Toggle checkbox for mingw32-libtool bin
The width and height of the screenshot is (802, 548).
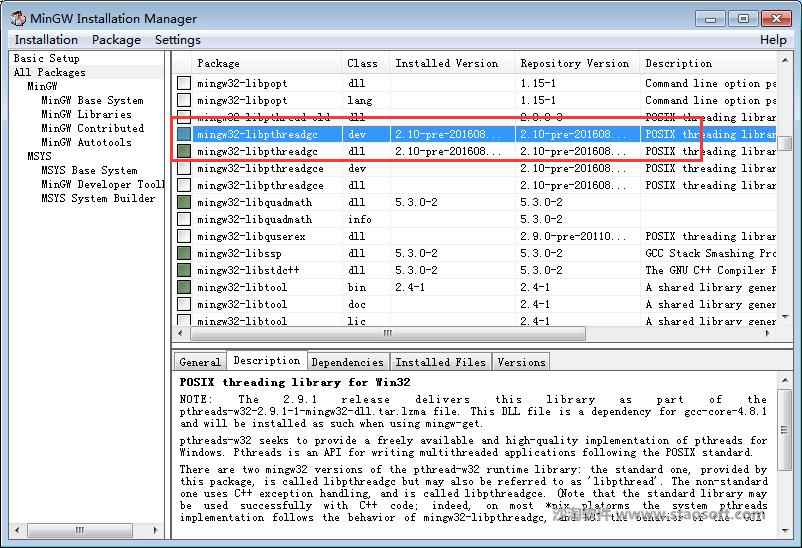pyautogui.click(x=184, y=287)
